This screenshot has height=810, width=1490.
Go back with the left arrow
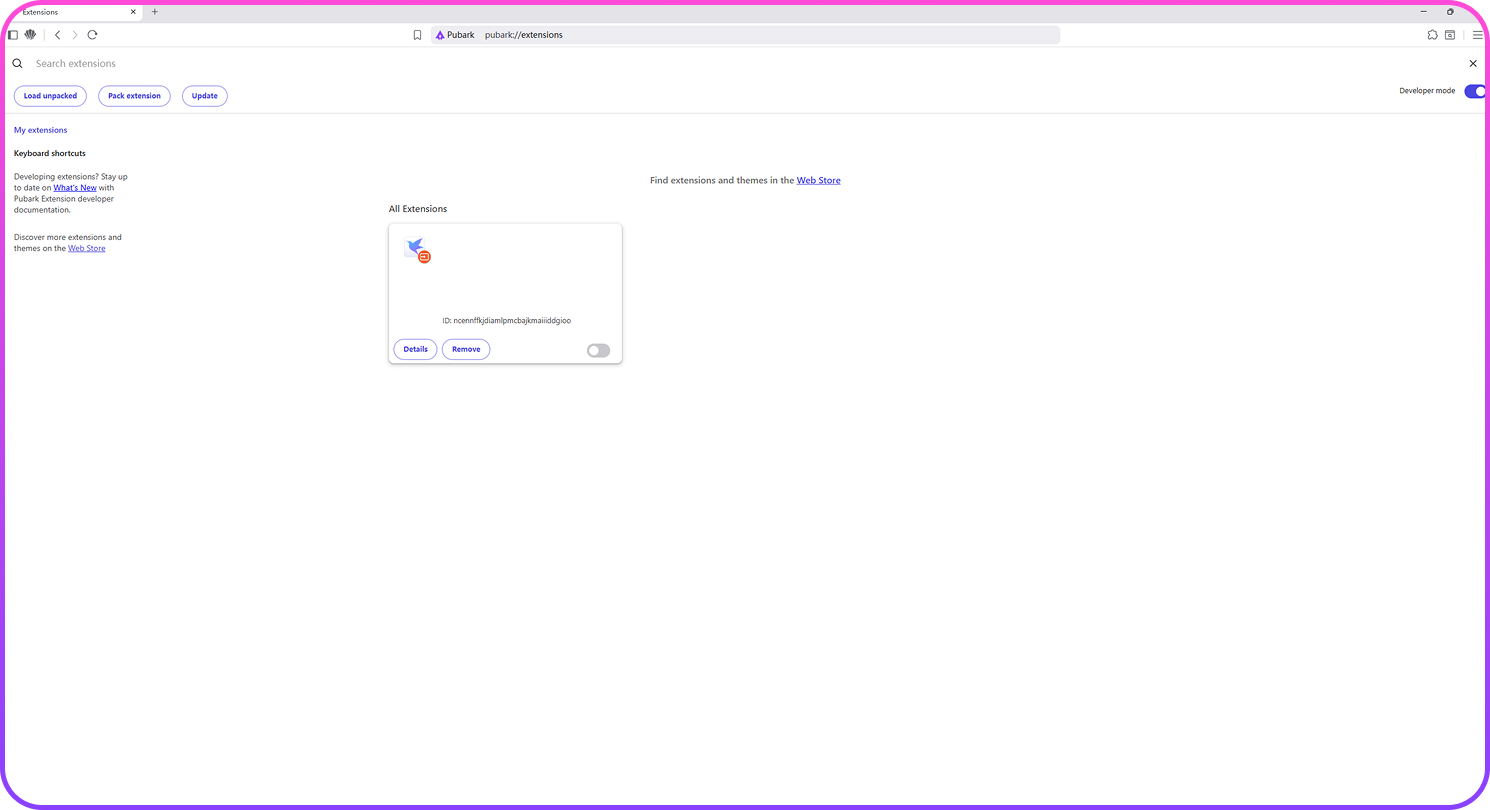pos(57,35)
